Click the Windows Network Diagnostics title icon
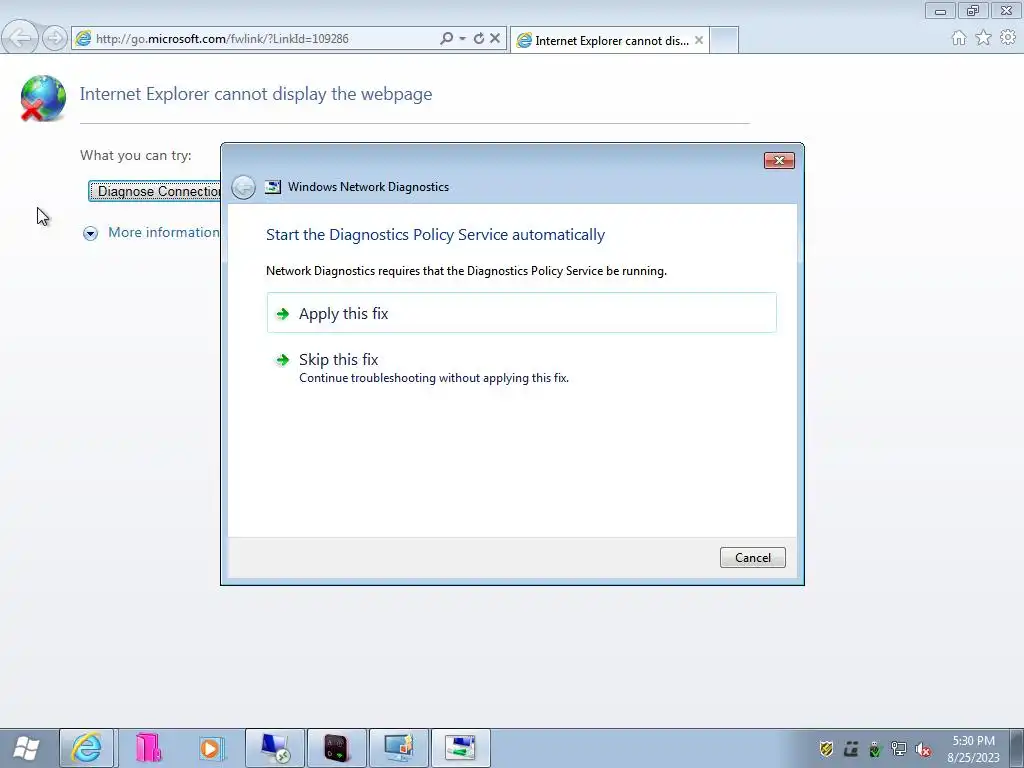 click(x=273, y=187)
